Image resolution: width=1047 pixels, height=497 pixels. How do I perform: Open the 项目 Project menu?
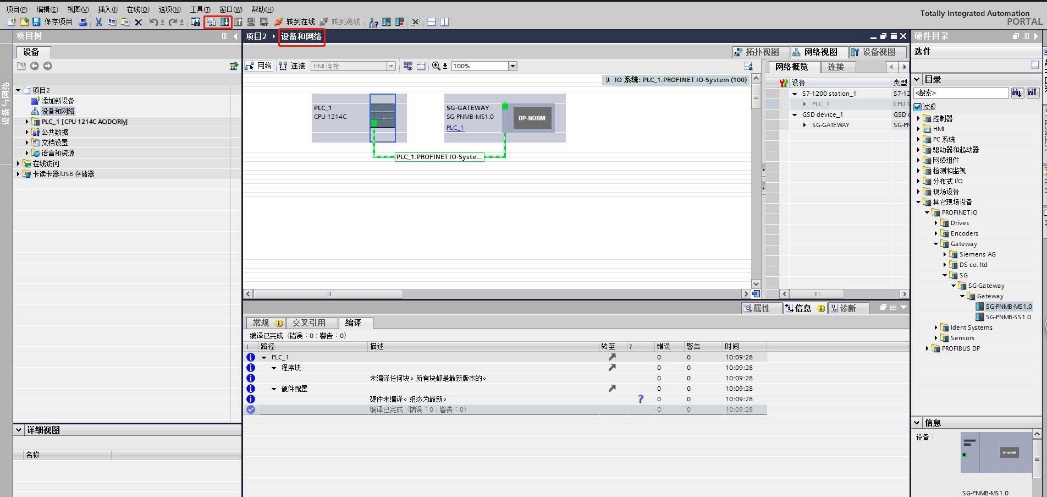(x=17, y=10)
